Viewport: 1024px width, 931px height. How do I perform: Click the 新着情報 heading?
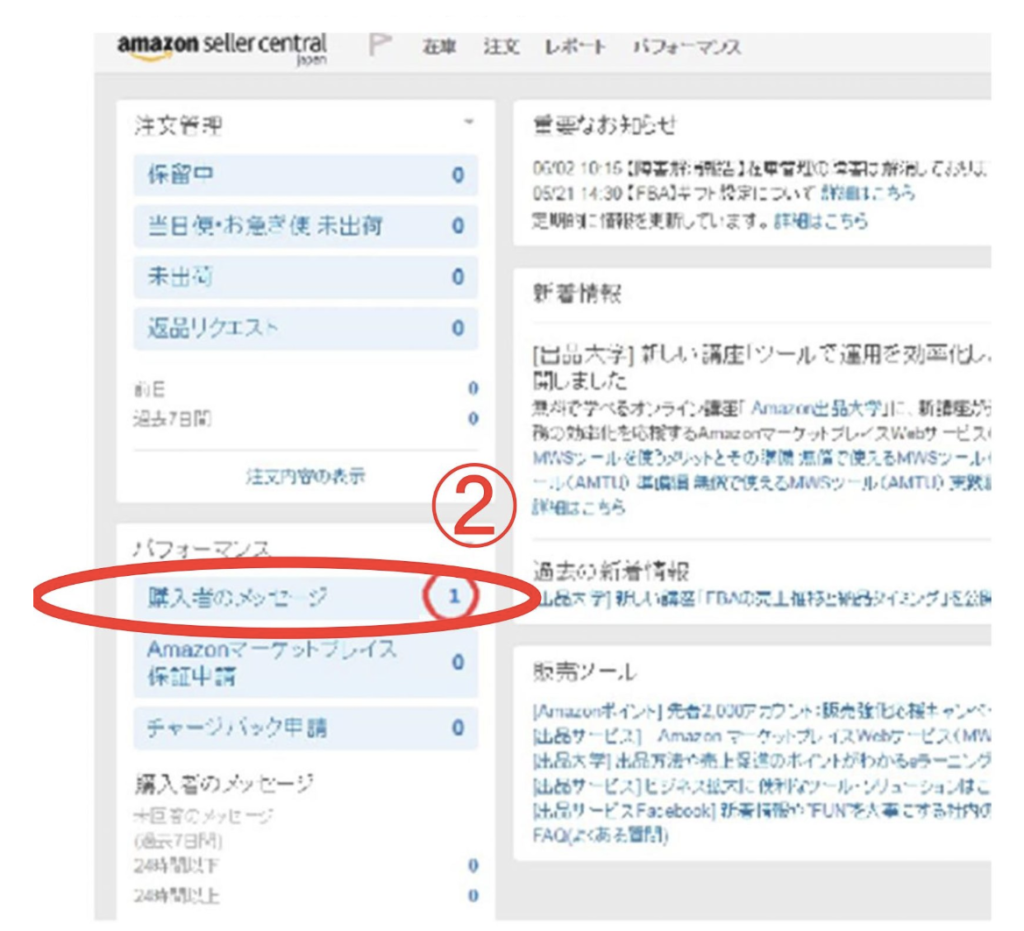577,294
